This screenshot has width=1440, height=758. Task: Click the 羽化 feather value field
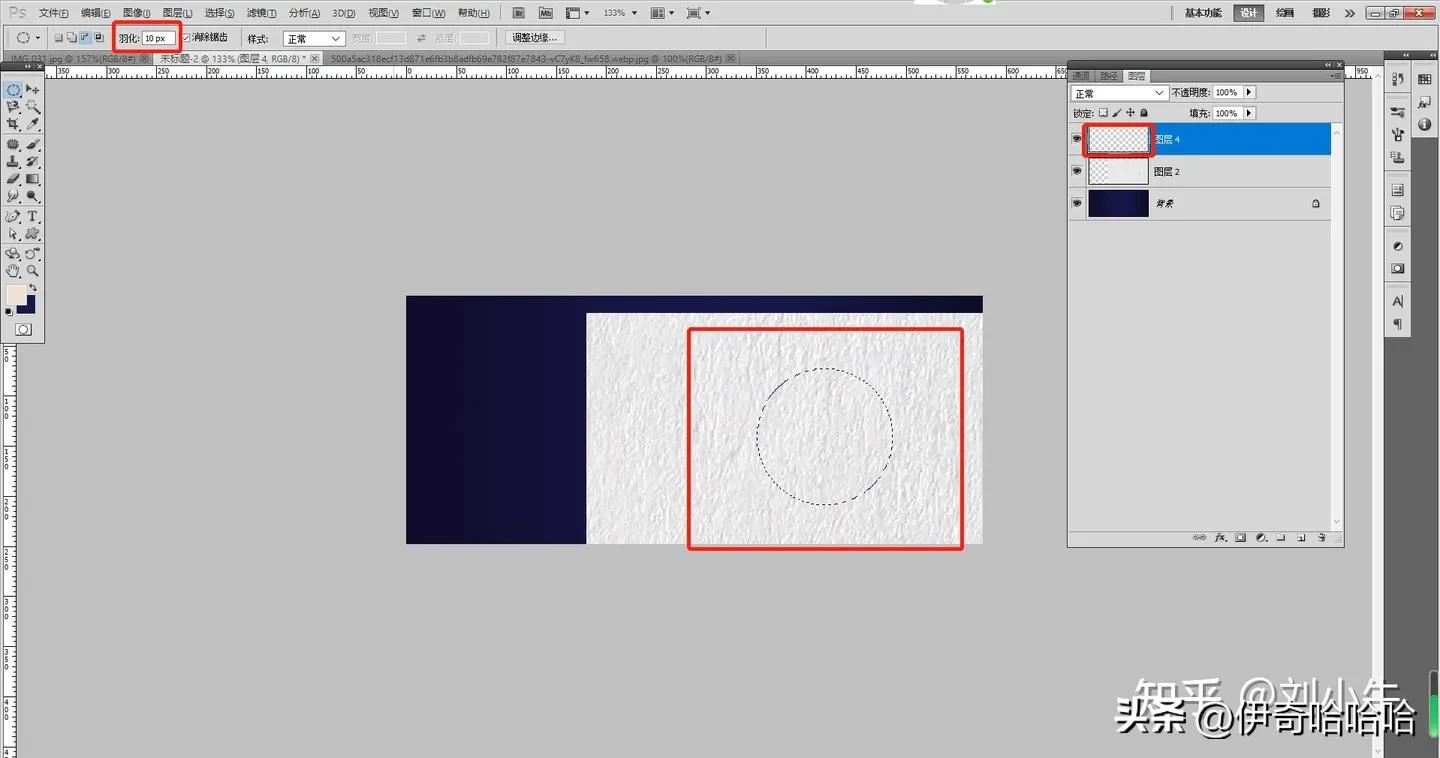[x=158, y=36]
